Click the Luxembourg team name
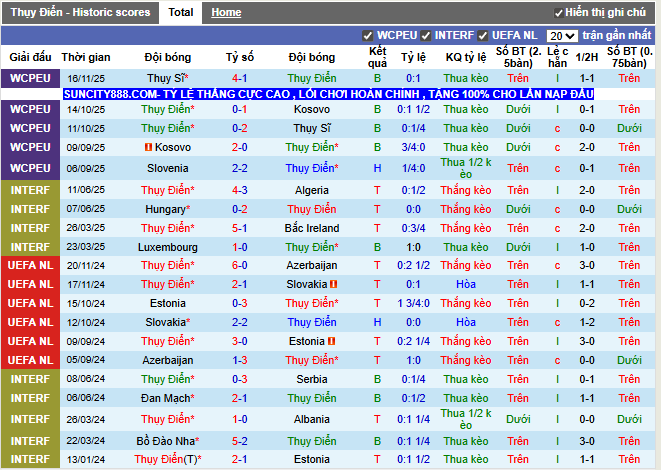This screenshot has width=661, height=470. pyautogui.click(x=167, y=247)
